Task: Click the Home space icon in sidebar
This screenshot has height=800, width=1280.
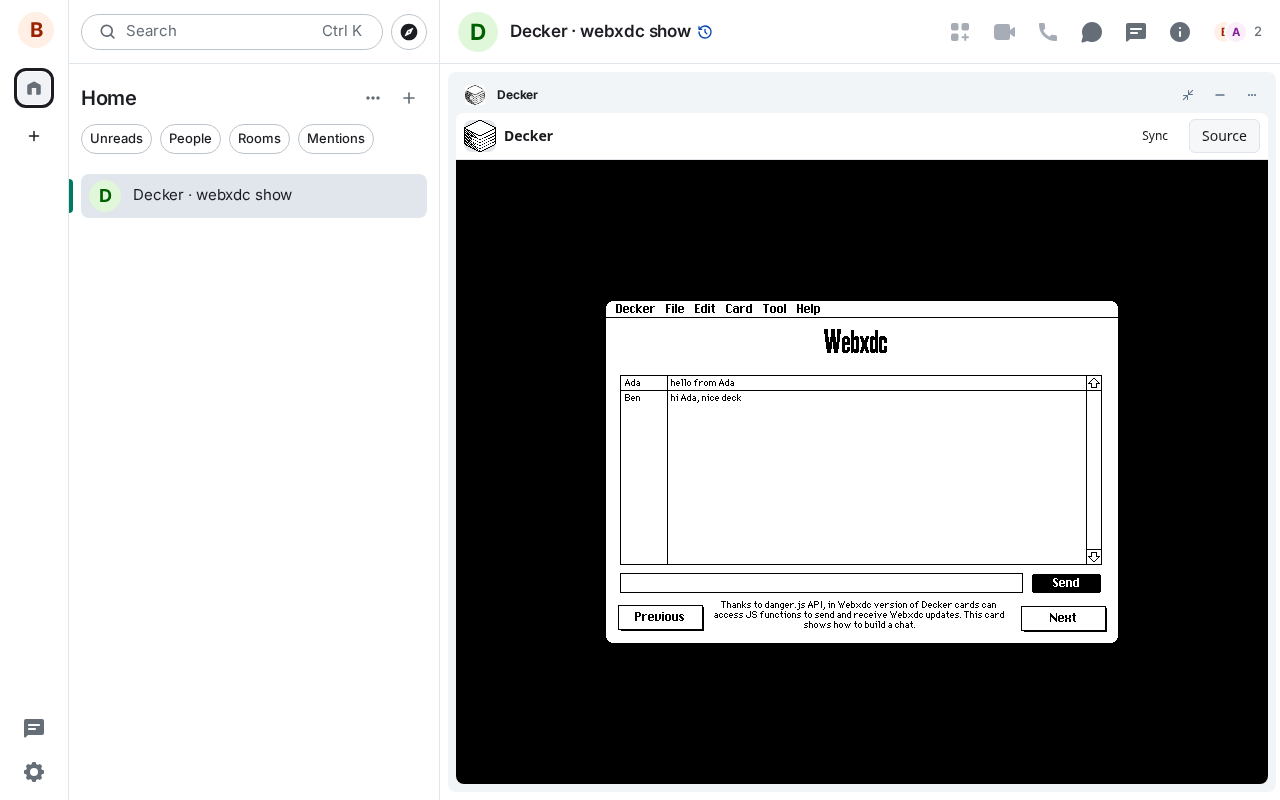Action: tap(34, 88)
